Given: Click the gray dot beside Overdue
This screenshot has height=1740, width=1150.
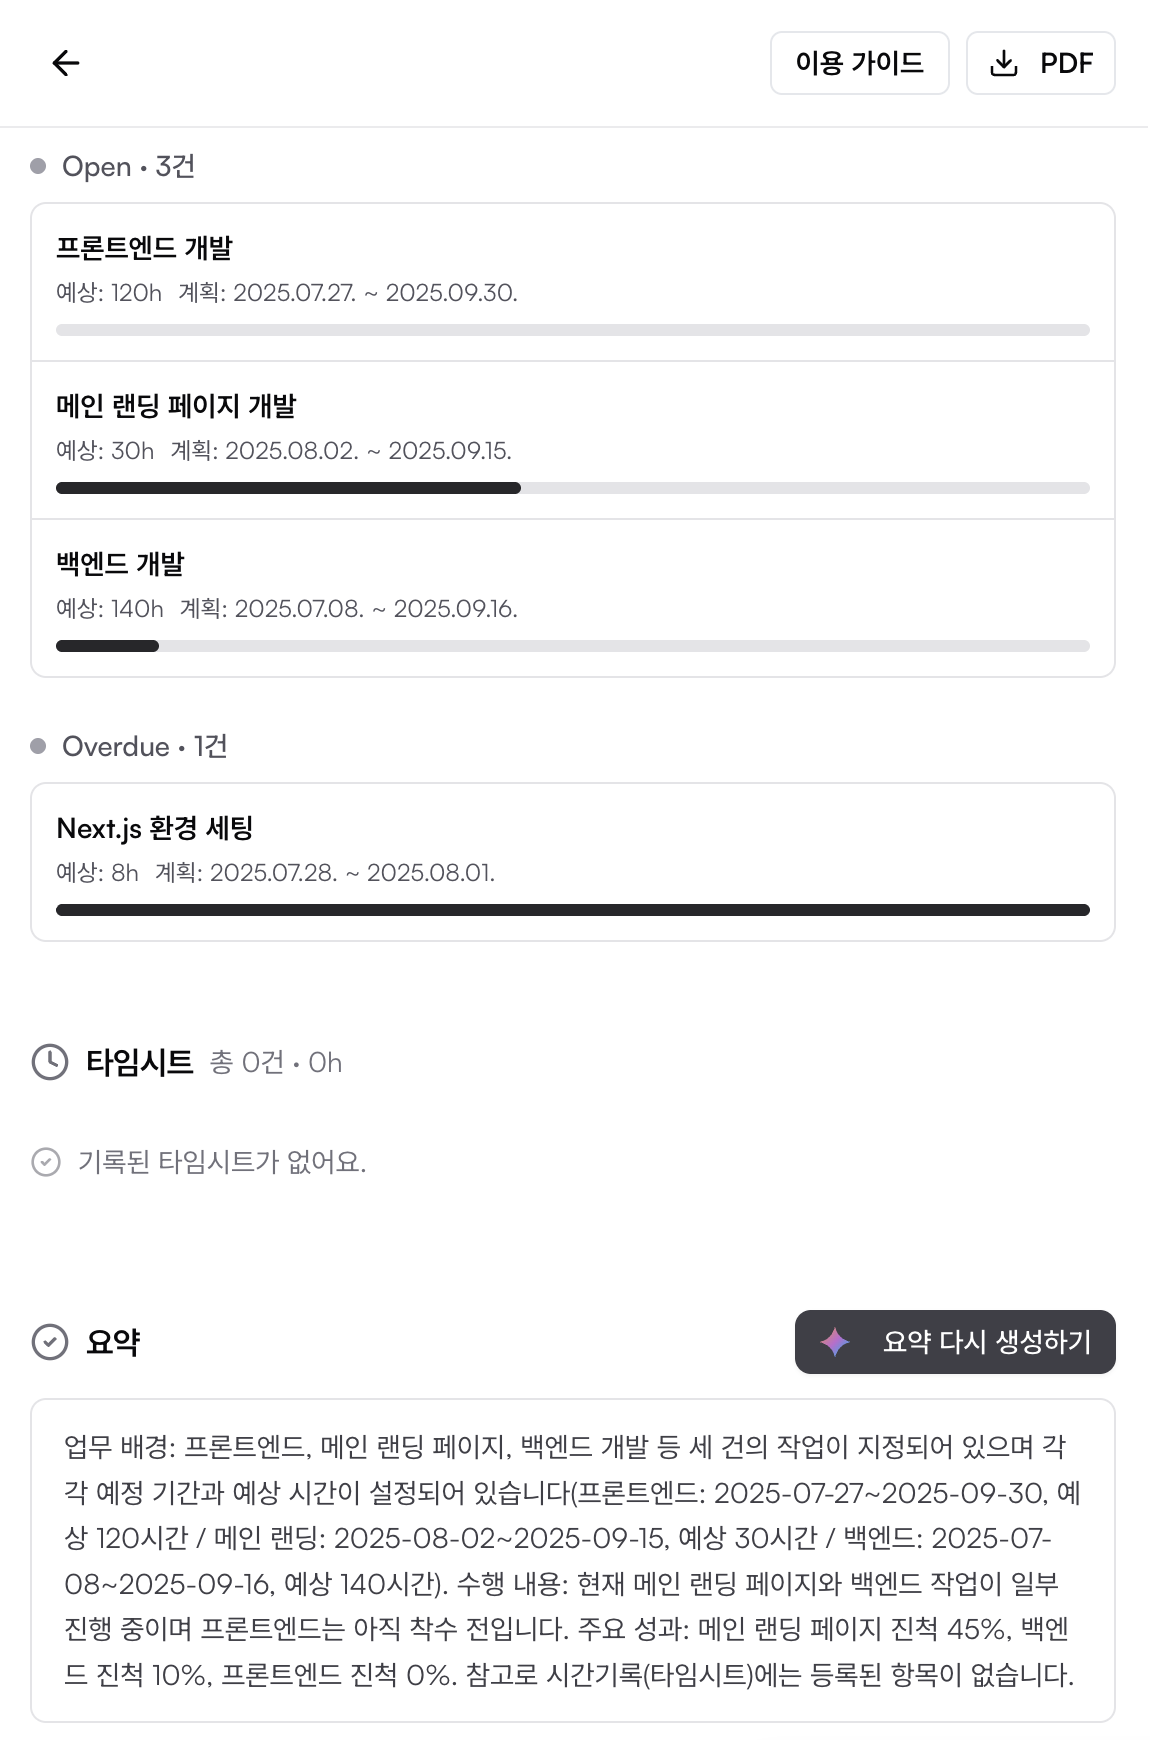Looking at the screenshot, I should (x=38, y=746).
